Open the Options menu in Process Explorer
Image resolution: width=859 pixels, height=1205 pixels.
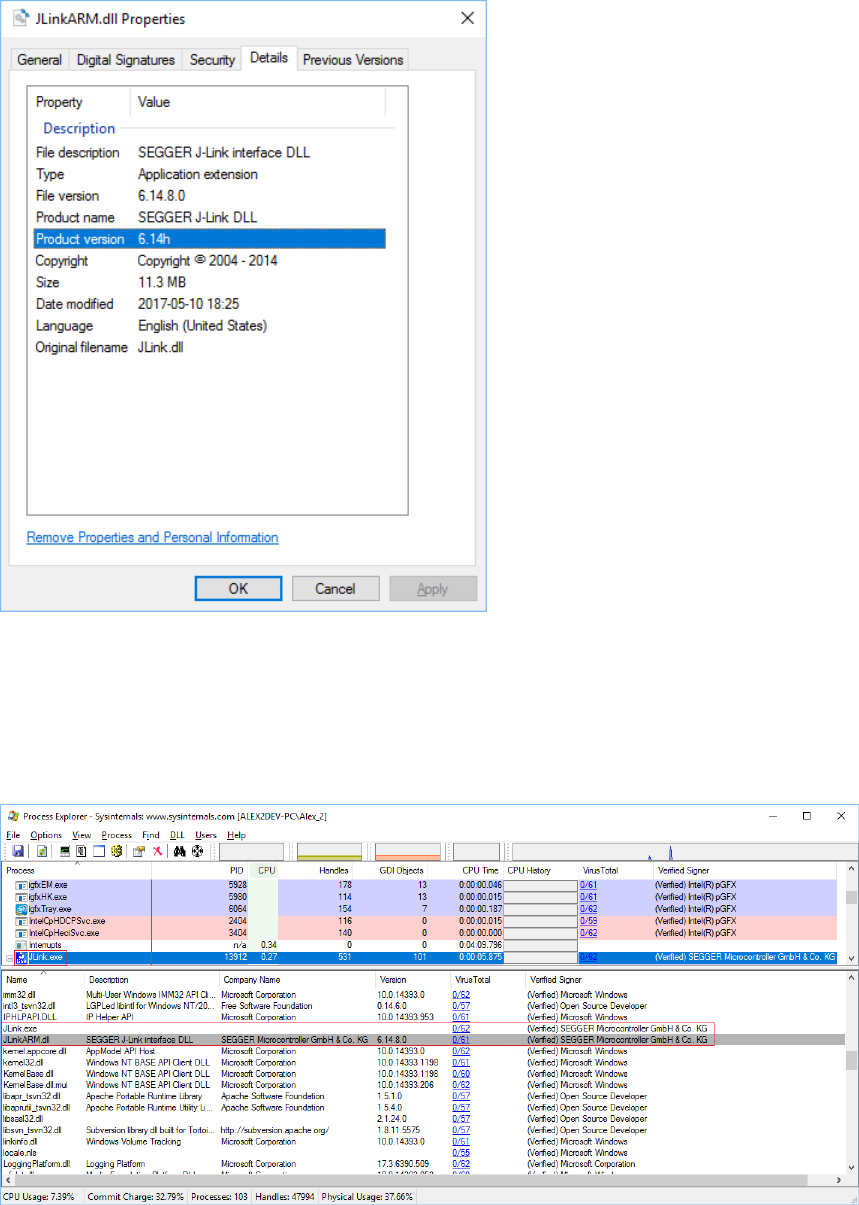46,834
